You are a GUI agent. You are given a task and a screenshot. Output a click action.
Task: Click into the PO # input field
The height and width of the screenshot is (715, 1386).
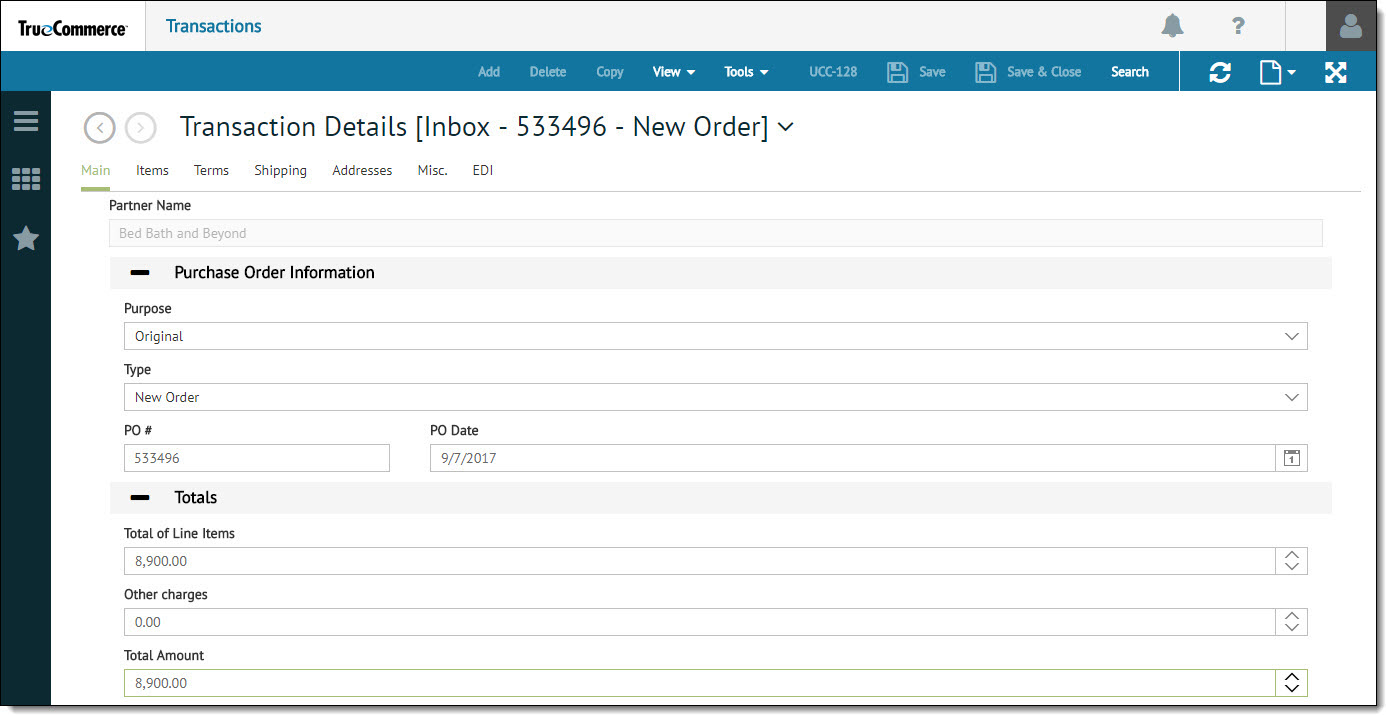[x=256, y=458]
